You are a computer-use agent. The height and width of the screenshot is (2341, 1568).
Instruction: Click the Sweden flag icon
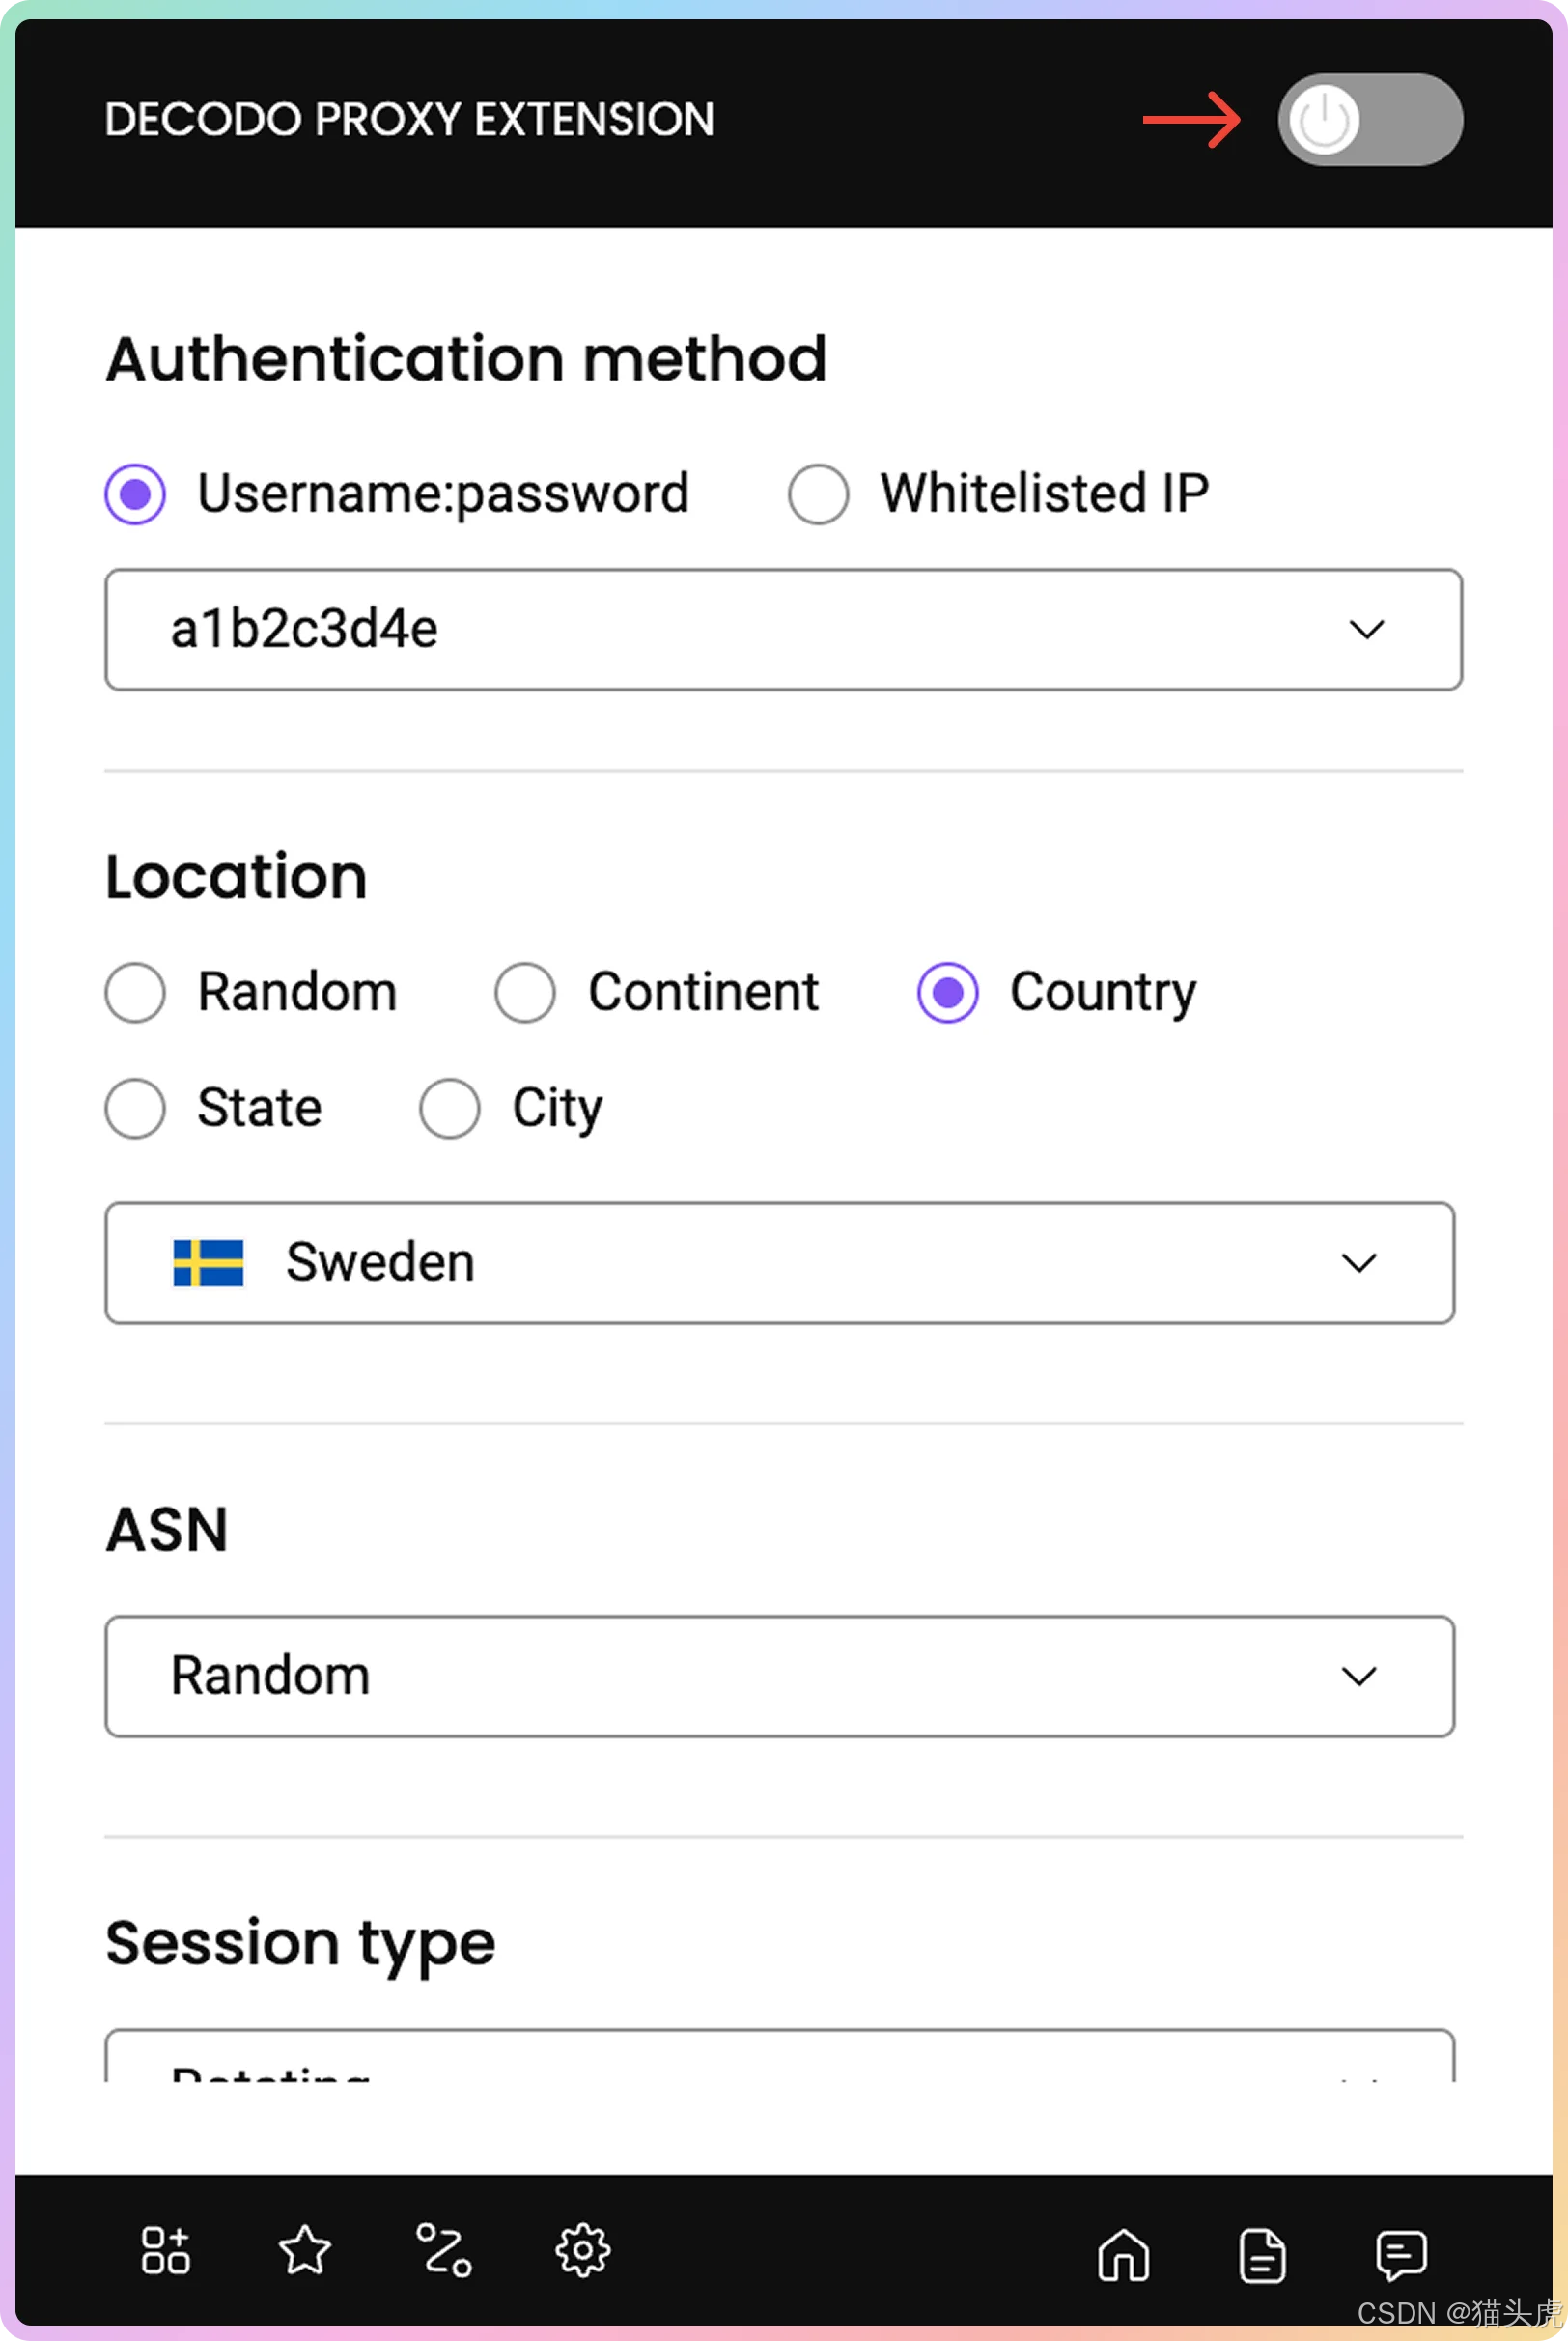(208, 1262)
